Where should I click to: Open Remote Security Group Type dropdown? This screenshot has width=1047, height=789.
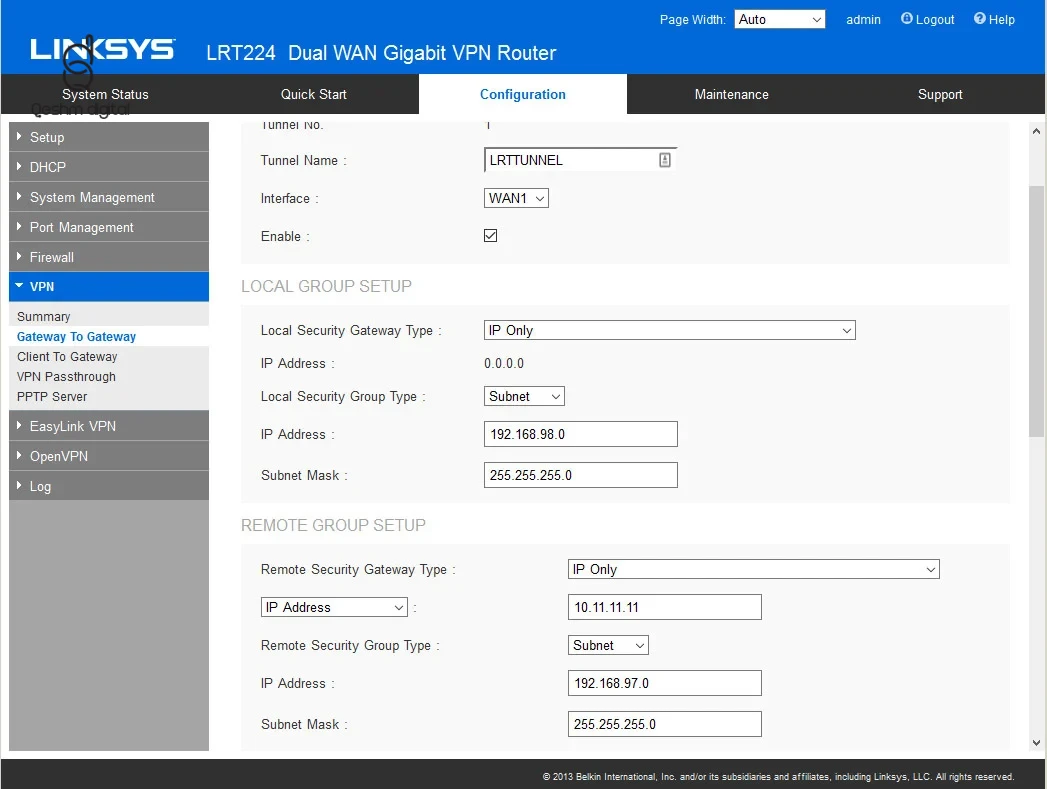click(608, 645)
